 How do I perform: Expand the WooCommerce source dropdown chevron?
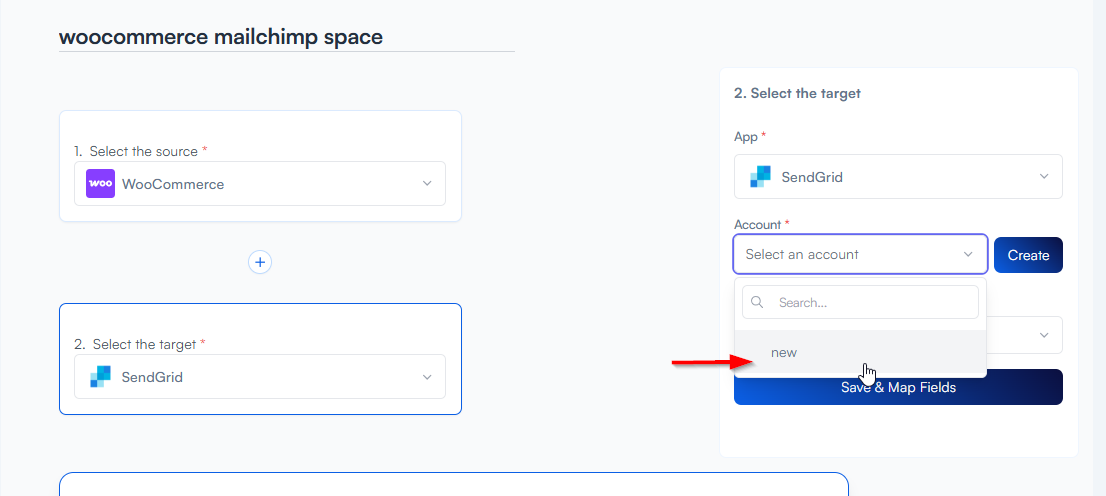click(x=427, y=184)
